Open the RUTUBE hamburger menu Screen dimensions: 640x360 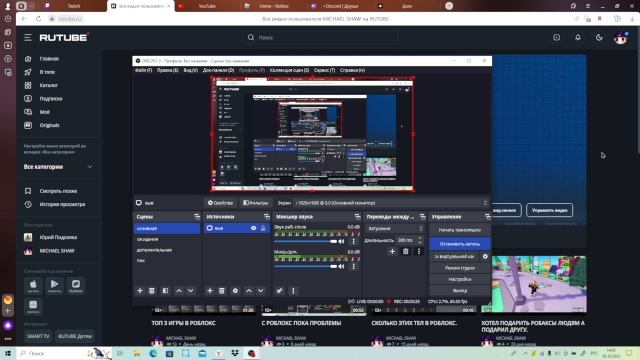(27, 38)
